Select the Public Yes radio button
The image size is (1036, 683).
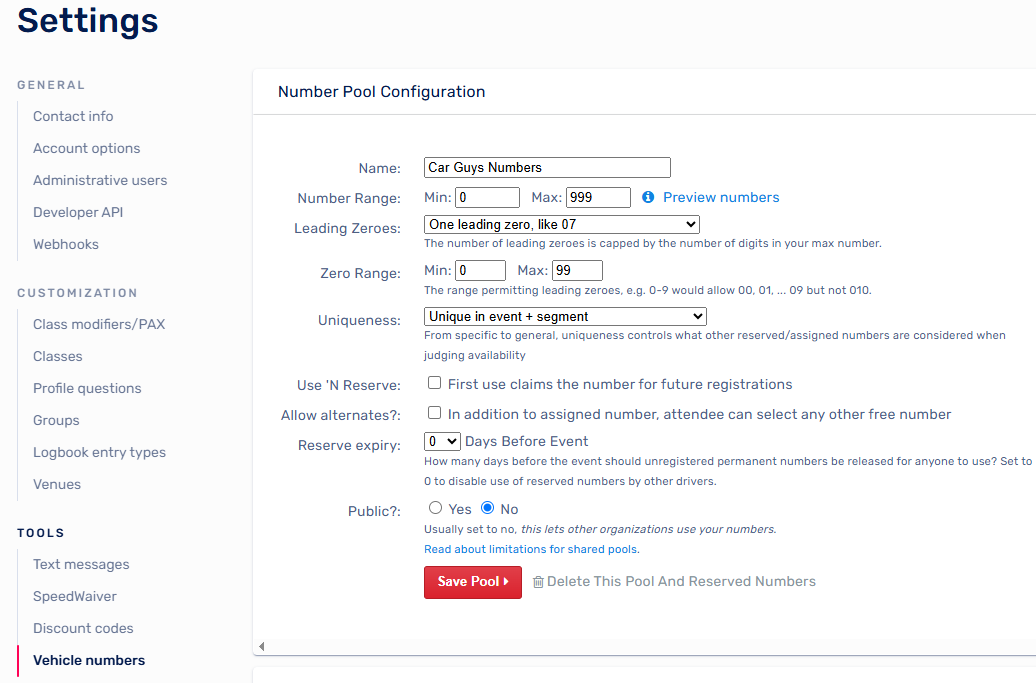[x=435, y=507]
